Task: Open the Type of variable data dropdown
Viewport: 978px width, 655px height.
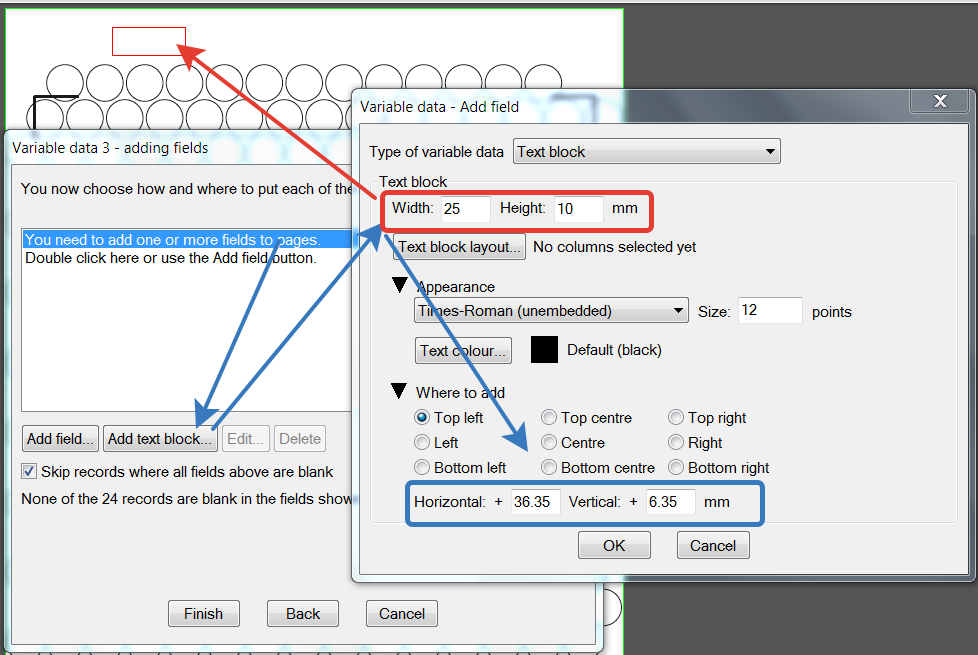Action: (646, 152)
